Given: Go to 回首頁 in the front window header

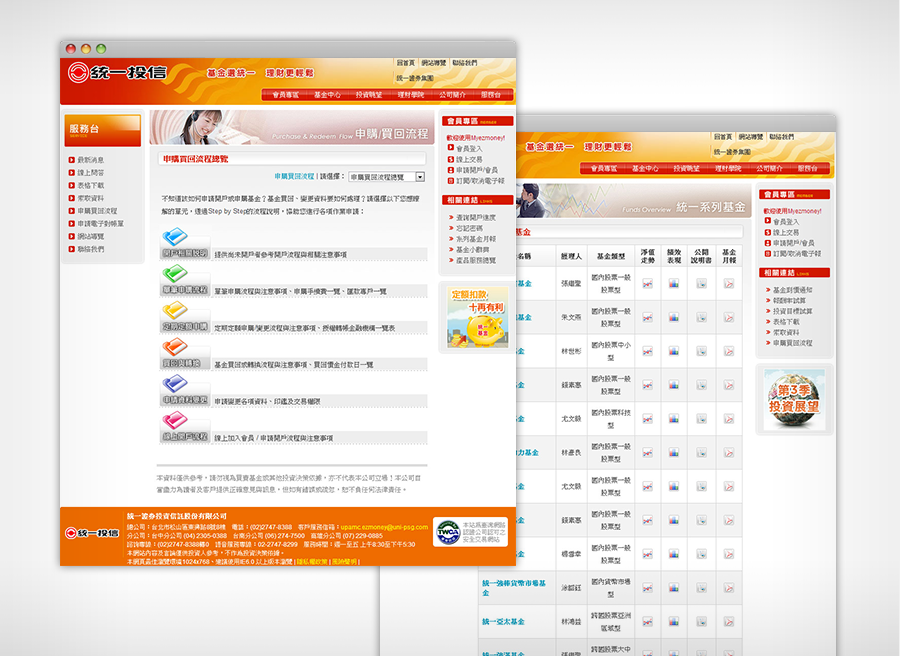Looking at the screenshot, I should [x=405, y=63].
